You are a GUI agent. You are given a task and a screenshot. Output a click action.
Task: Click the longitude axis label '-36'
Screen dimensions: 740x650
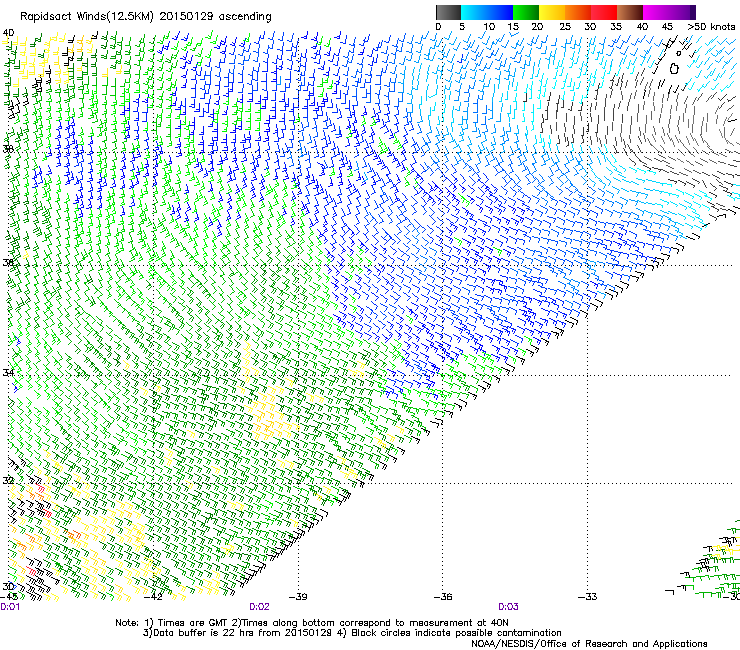pyautogui.click(x=443, y=596)
